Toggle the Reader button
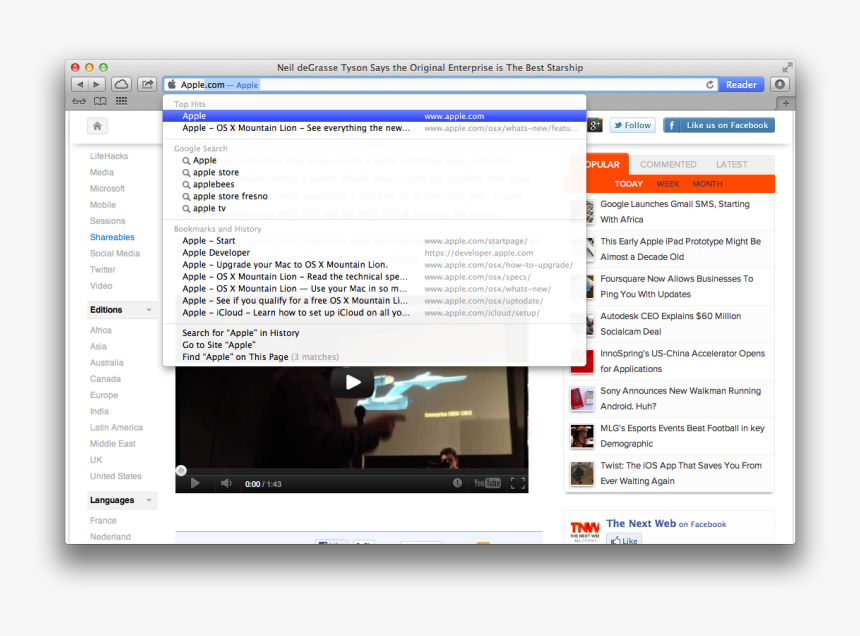This screenshot has width=860, height=636. (x=741, y=84)
